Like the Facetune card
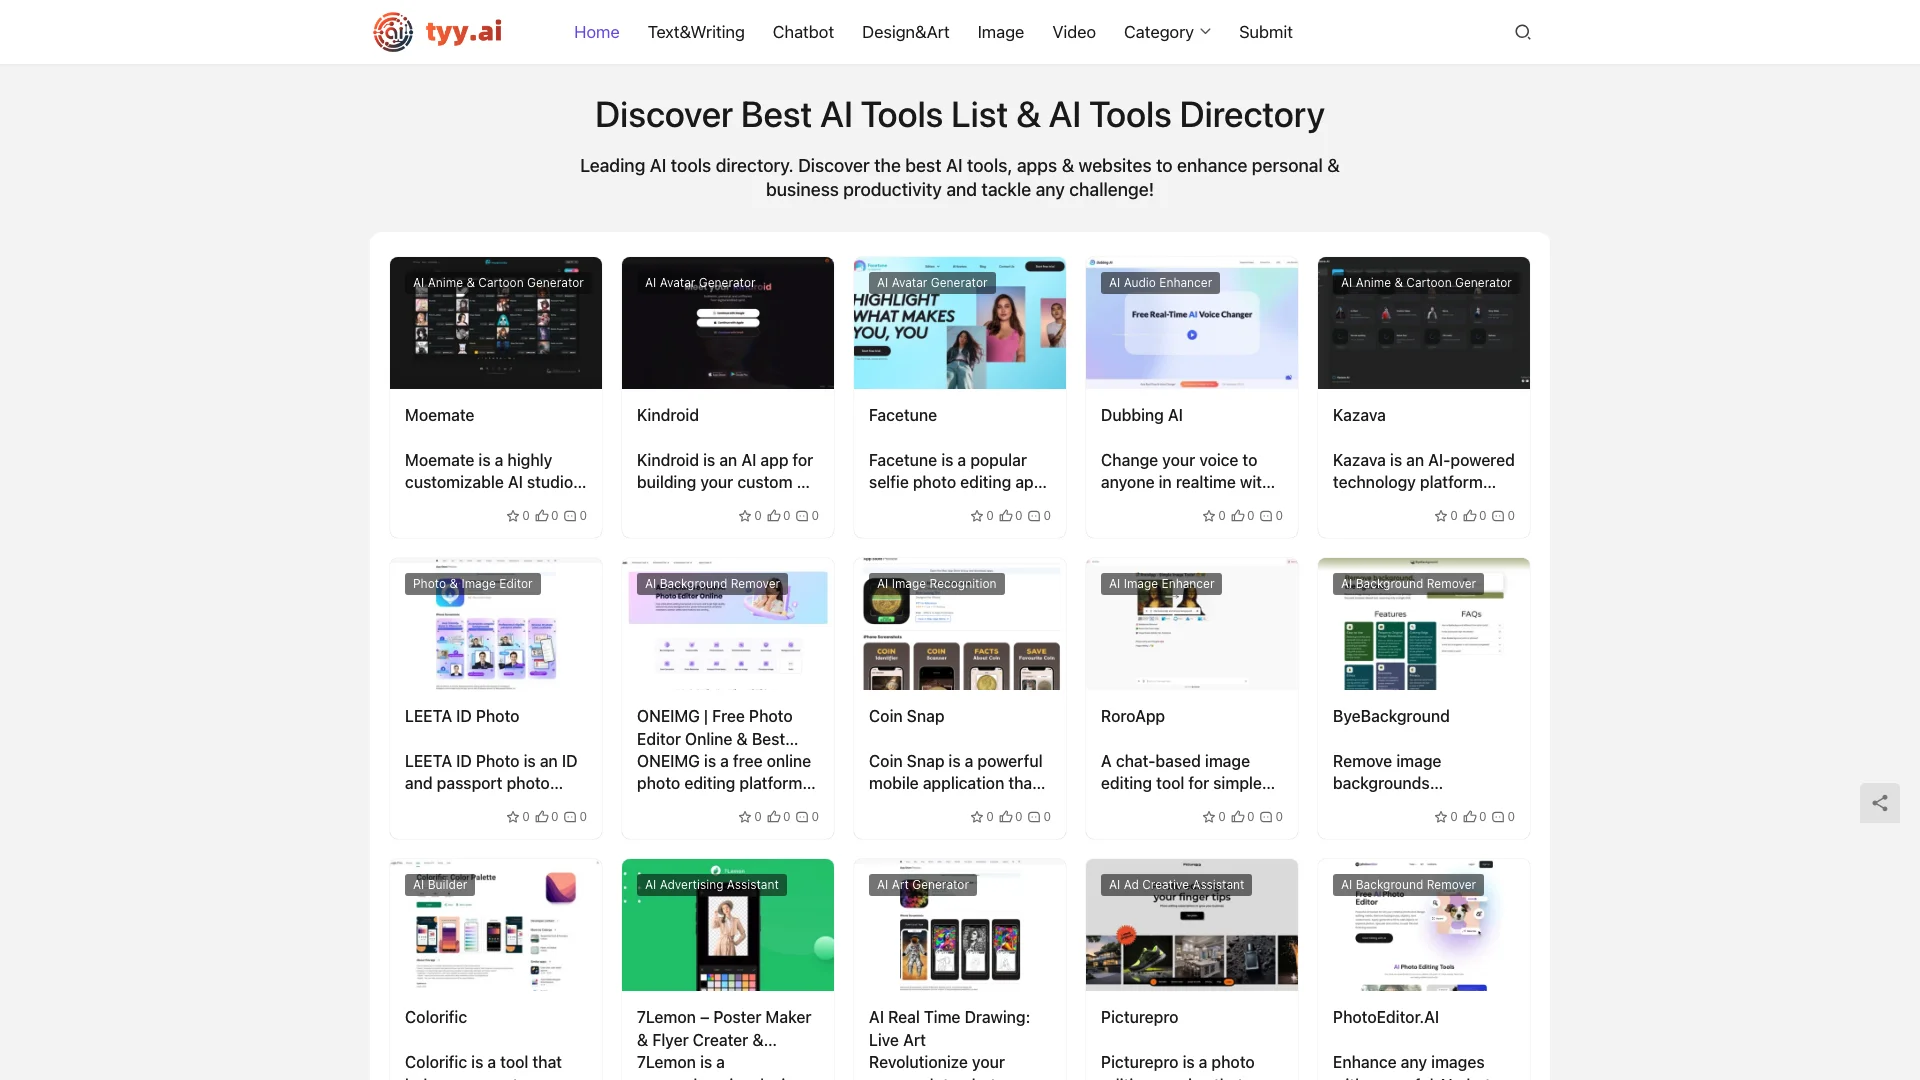Screen dimensions: 1920x1080 point(1005,516)
